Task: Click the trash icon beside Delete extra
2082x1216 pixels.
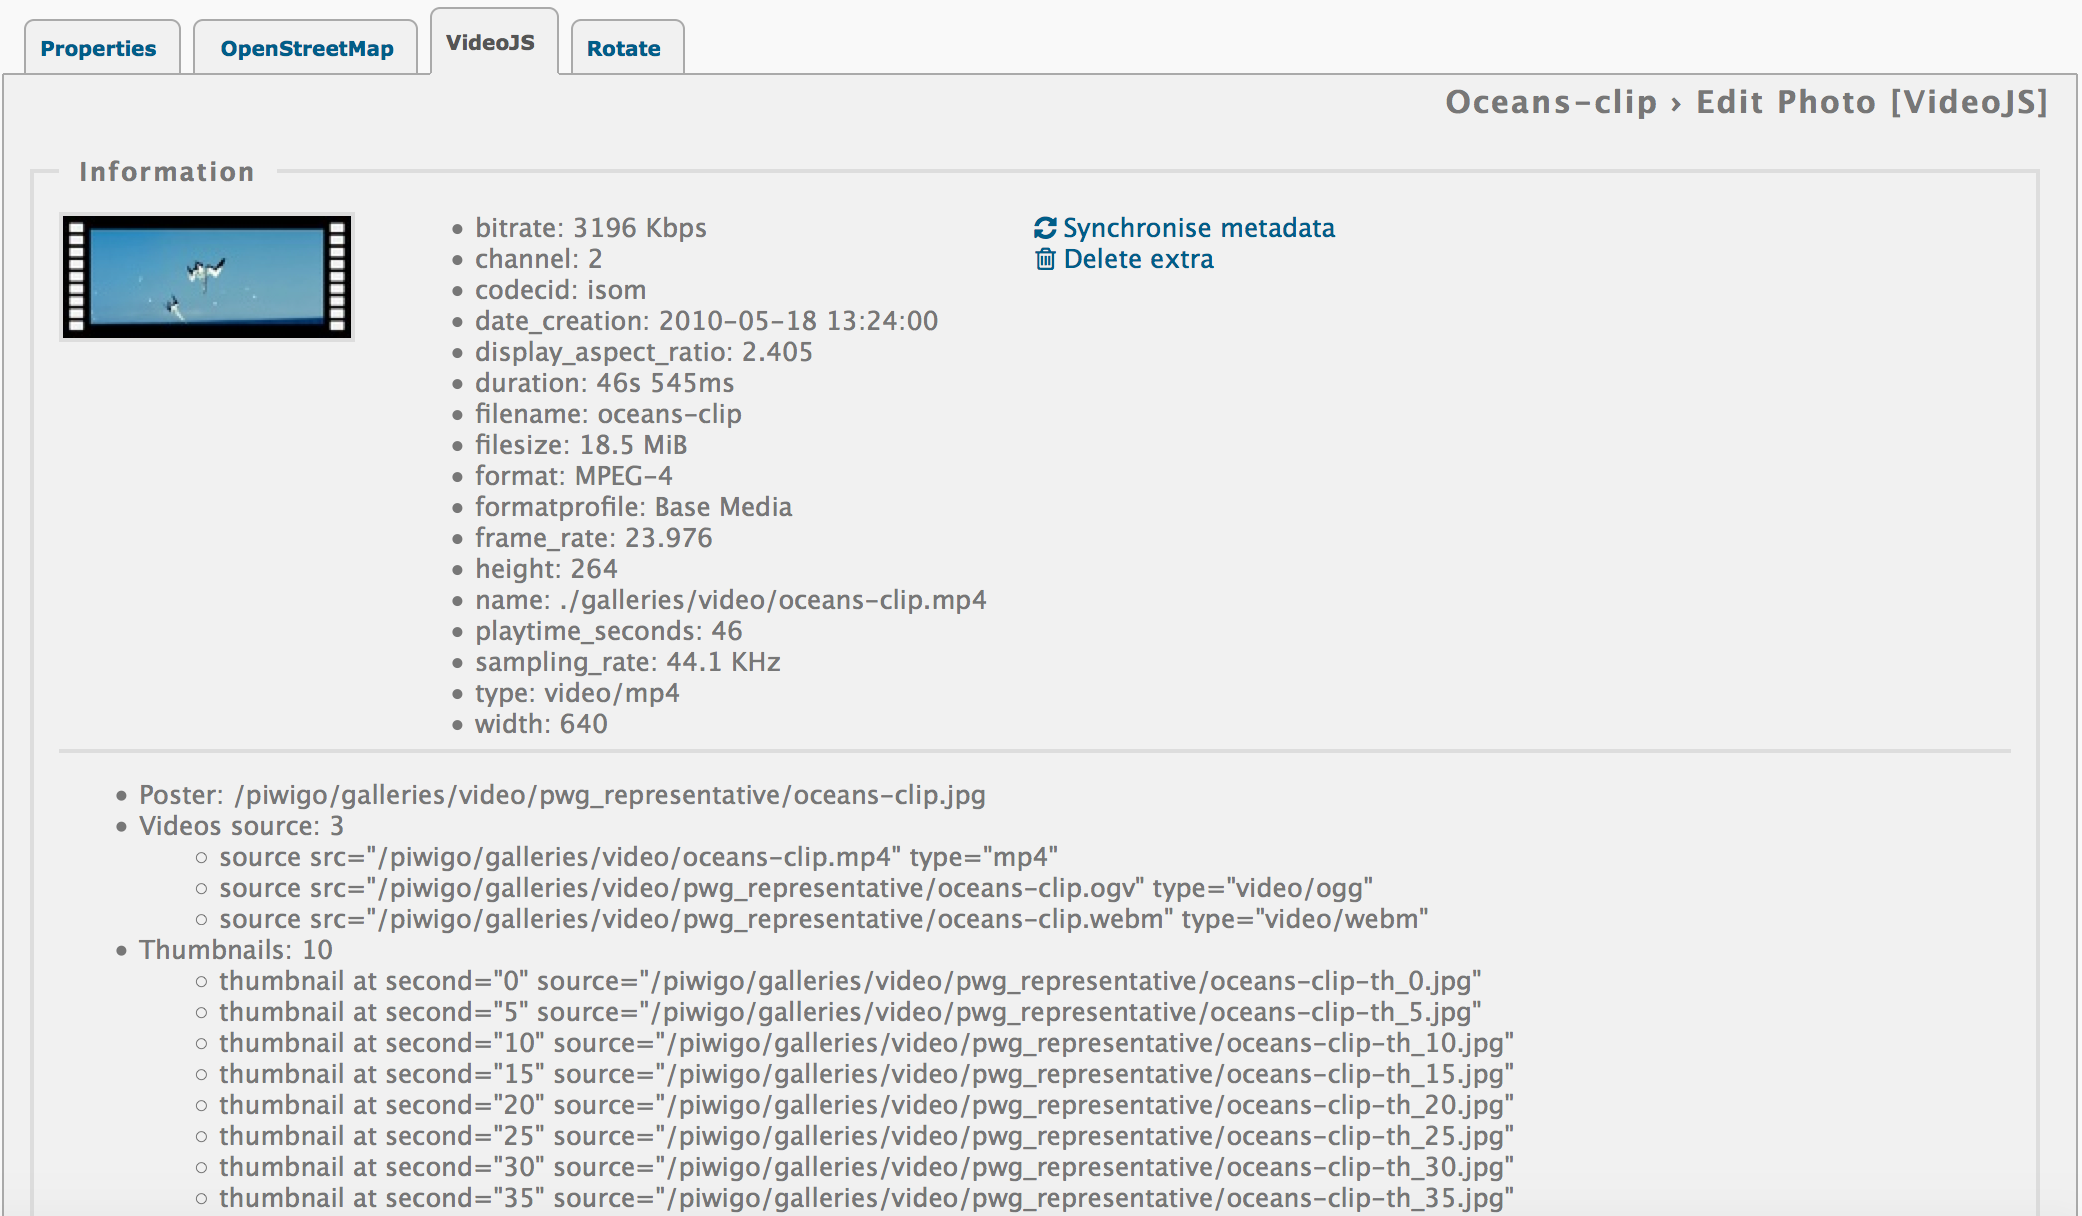Action: coord(1045,259)
